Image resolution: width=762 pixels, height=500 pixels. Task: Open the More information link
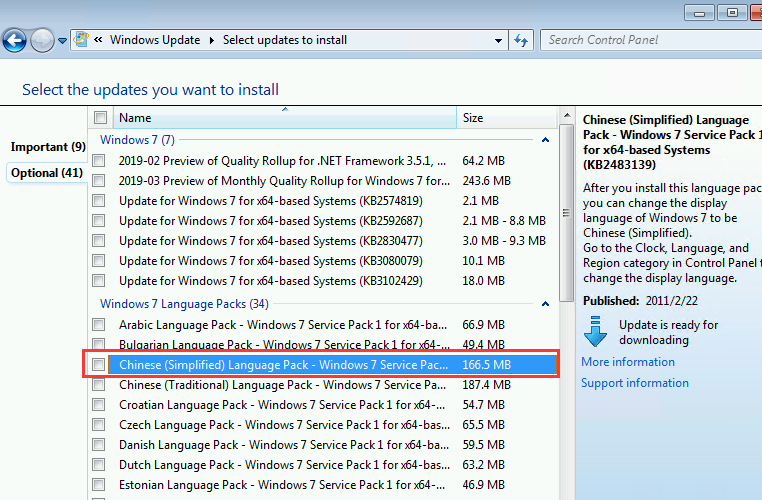tap(628, 362)
